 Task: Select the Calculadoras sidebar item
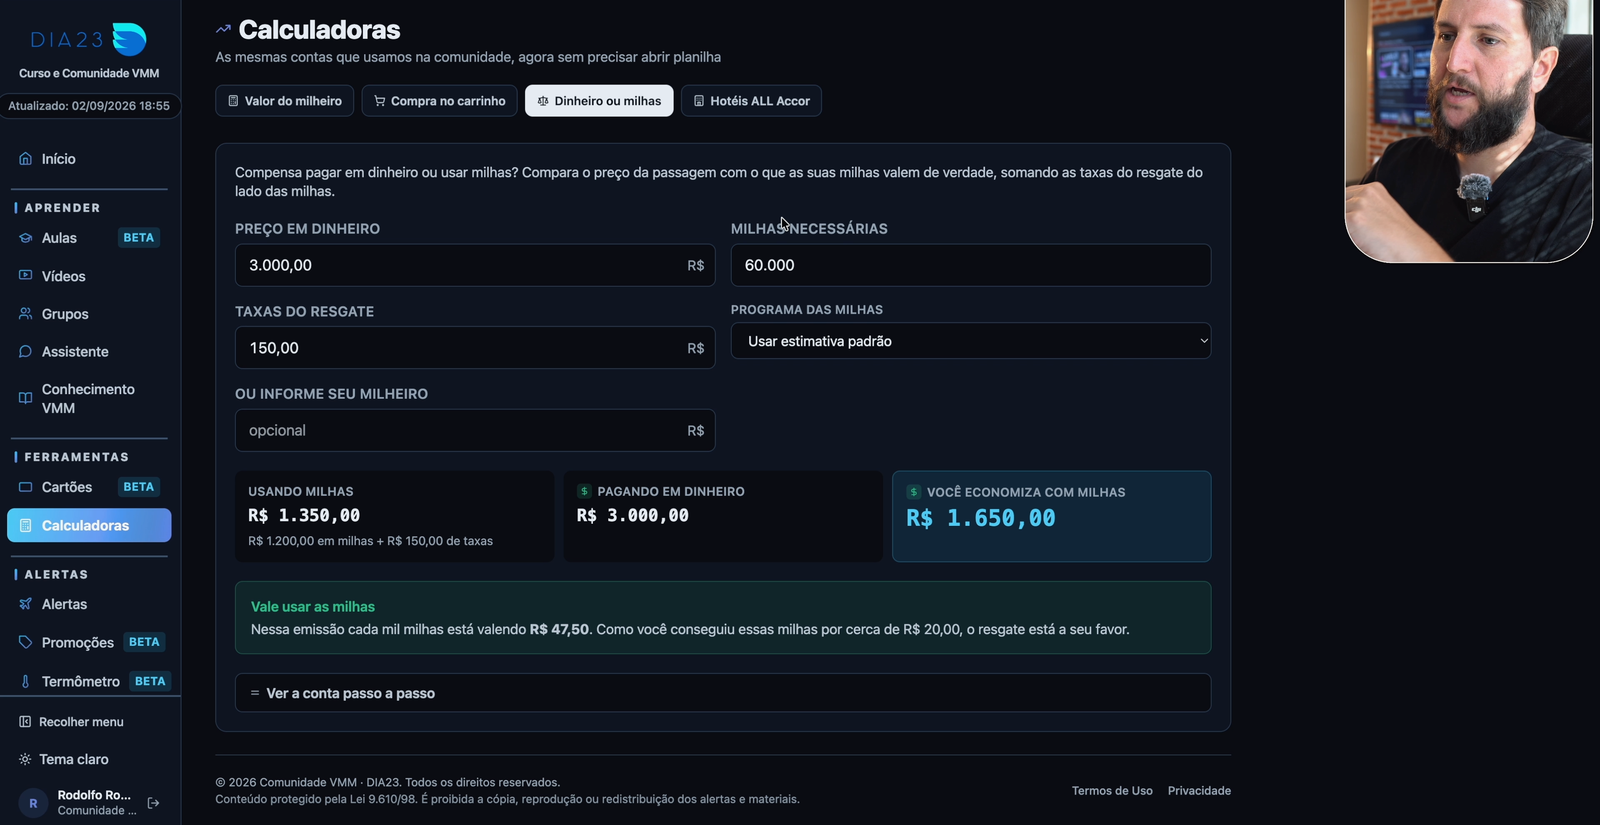click(89, 525)
